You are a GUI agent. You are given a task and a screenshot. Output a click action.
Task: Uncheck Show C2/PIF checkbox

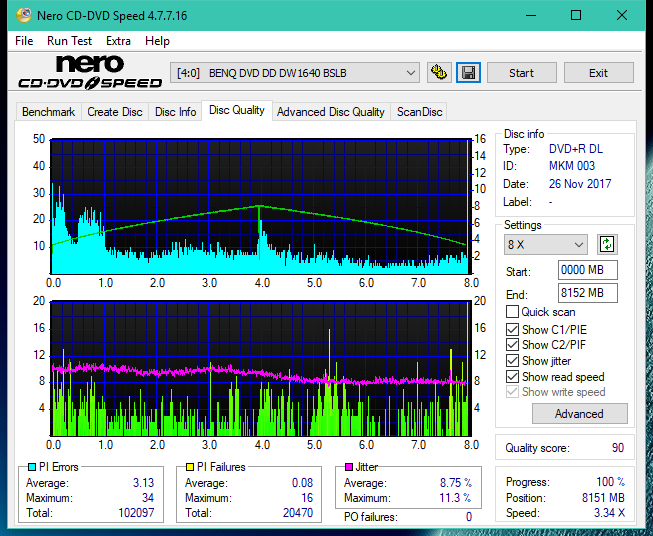[x=512, y=345]
